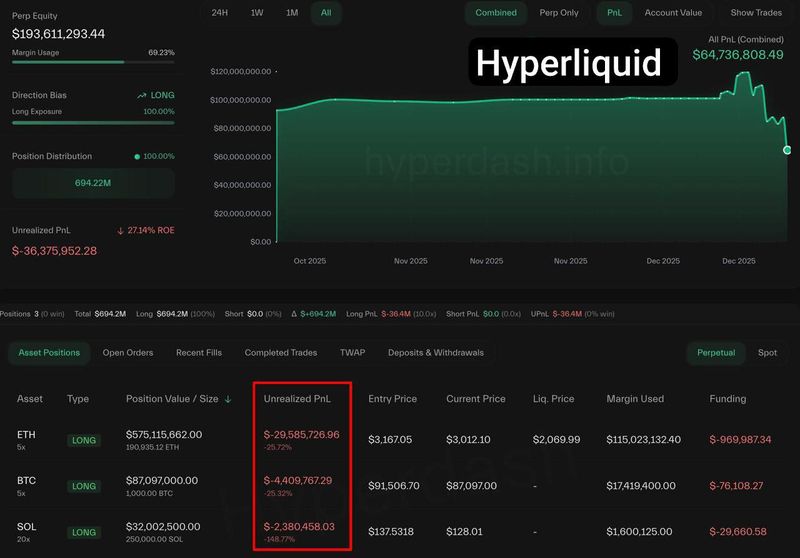Switch to the Spot market view
Viewport: 800px width, 558px height.
[767, 353]
